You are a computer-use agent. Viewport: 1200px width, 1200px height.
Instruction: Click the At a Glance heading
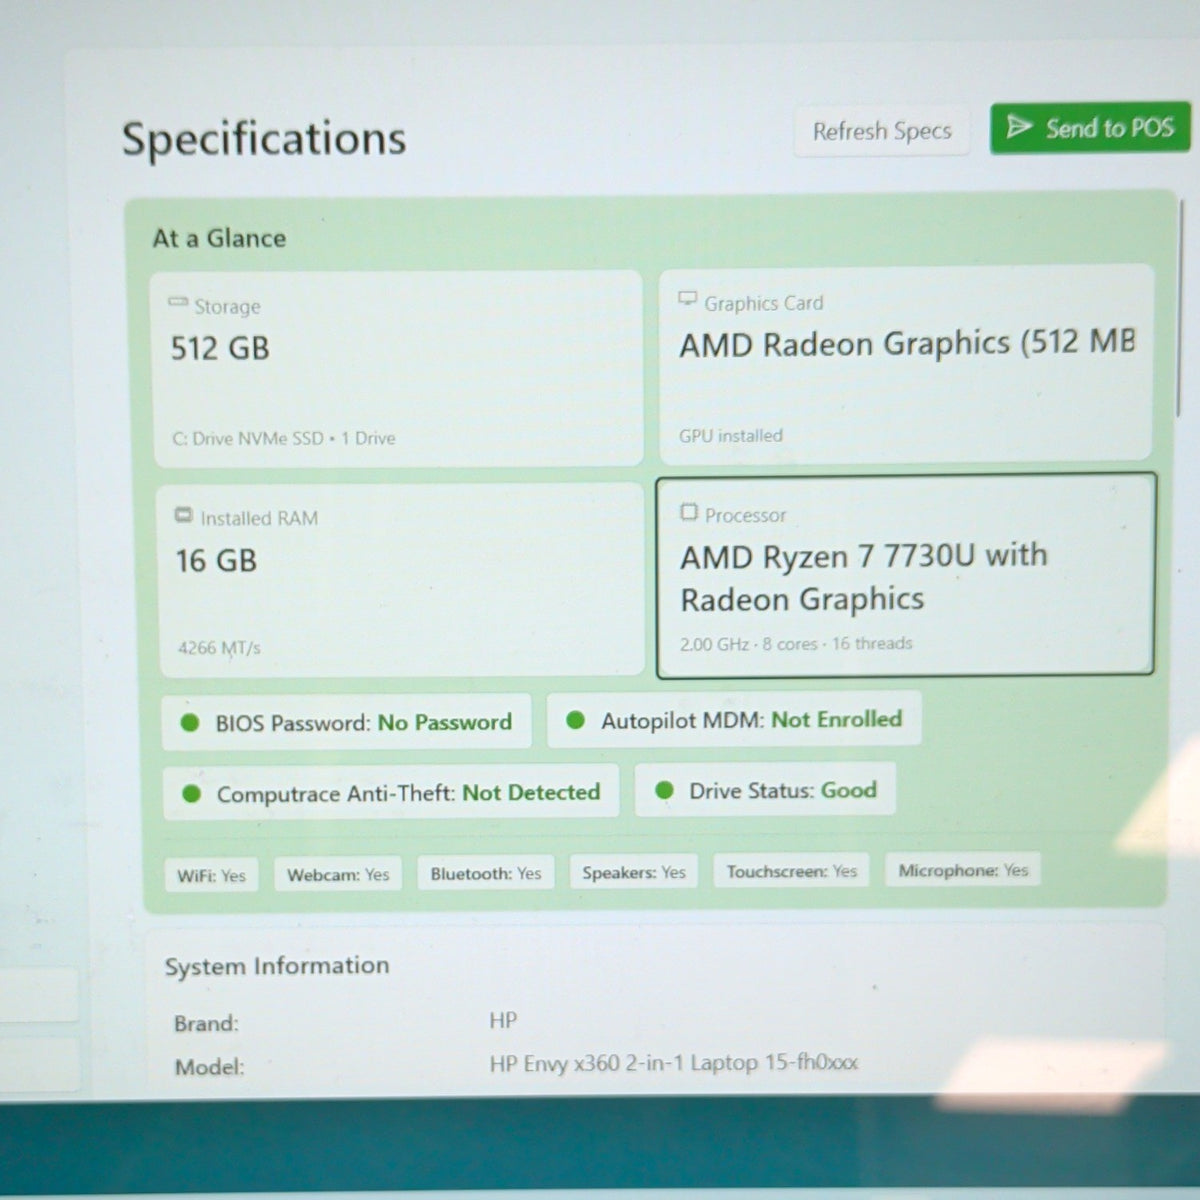pyautogui.click(x=219, y=238)
